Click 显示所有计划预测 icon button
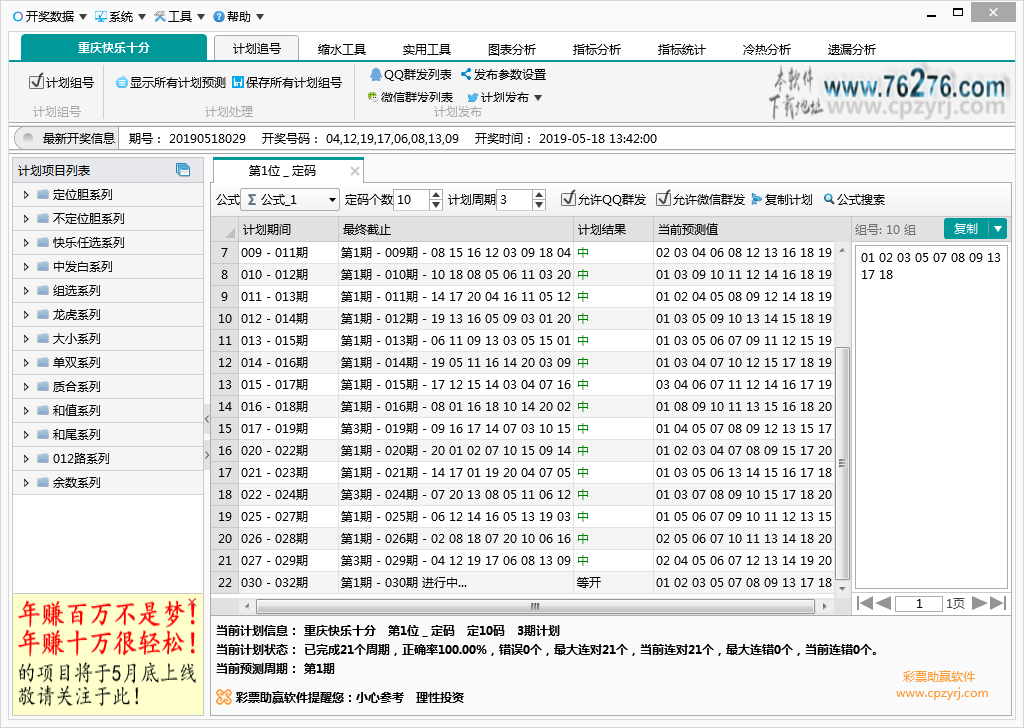 pos(121,82)
